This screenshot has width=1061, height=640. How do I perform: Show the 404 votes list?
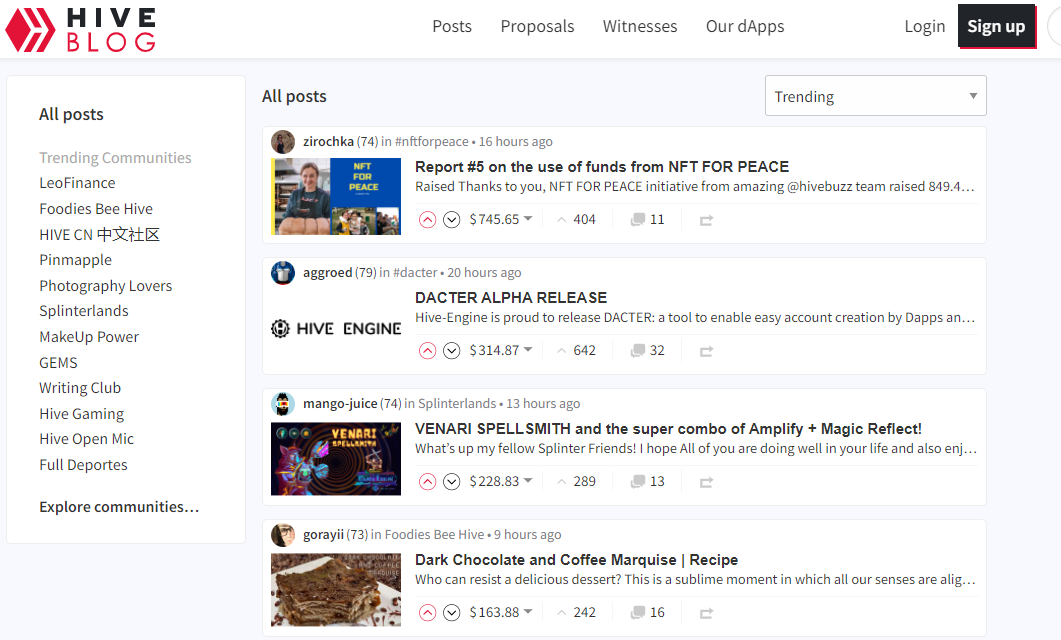577,219
